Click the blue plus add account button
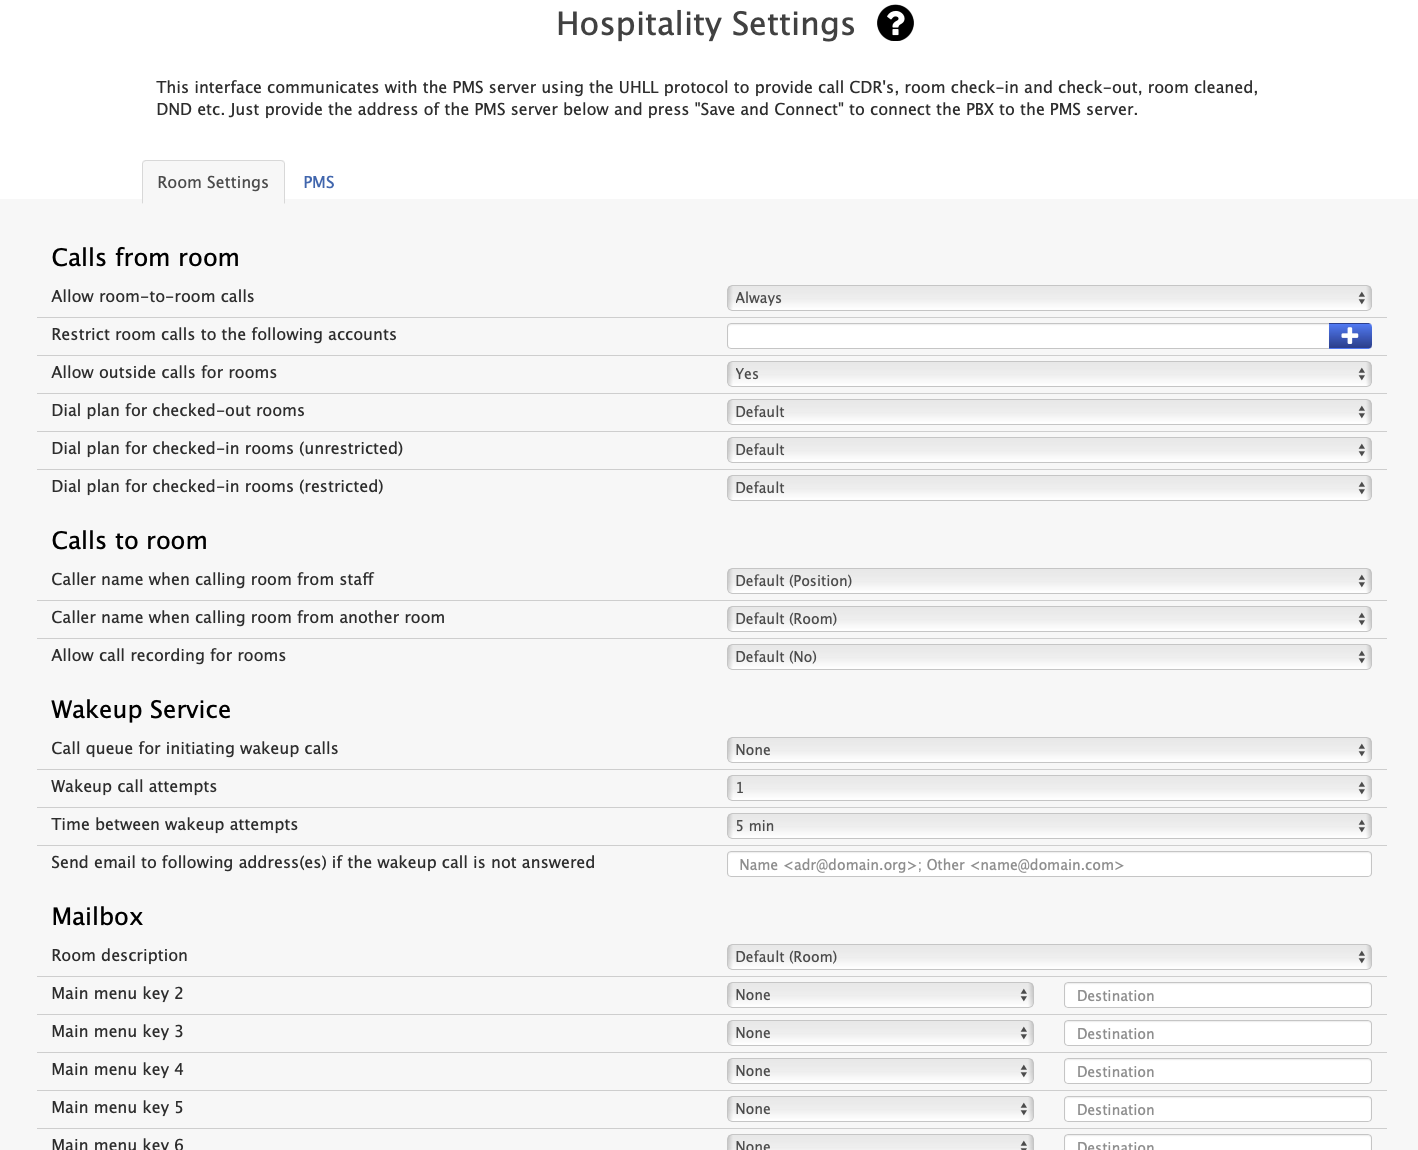The width and height of the screenshot is (1418, 1150). click(x=1349, y=336)
